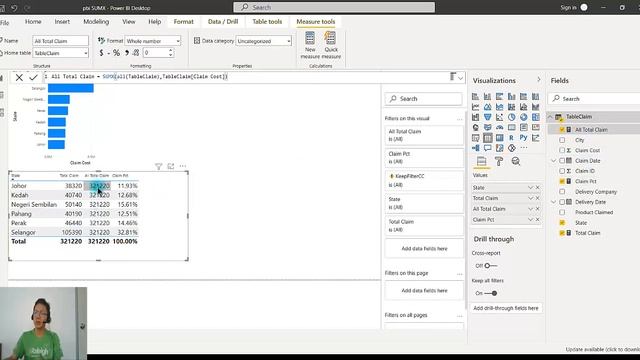Check the Claim ID field checkbox
Screen dimensions: 640x360
(x=562, y=171)
